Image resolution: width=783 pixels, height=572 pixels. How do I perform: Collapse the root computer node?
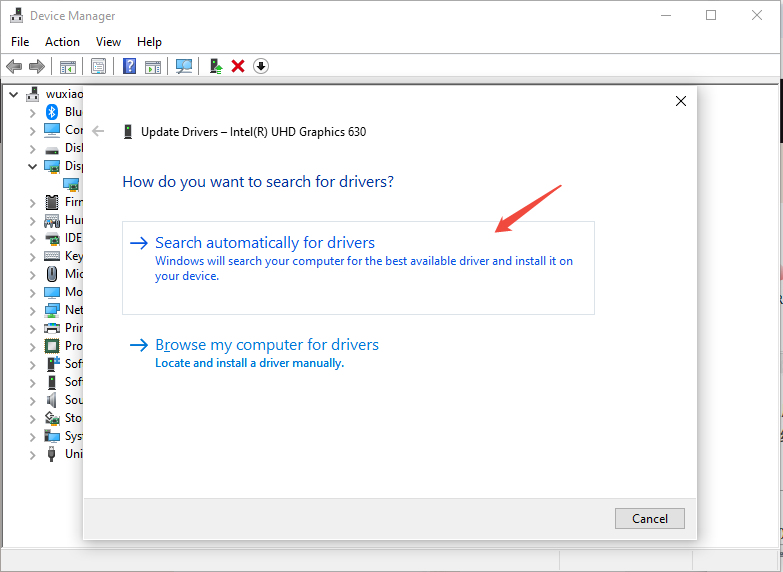tap(13, 94)
